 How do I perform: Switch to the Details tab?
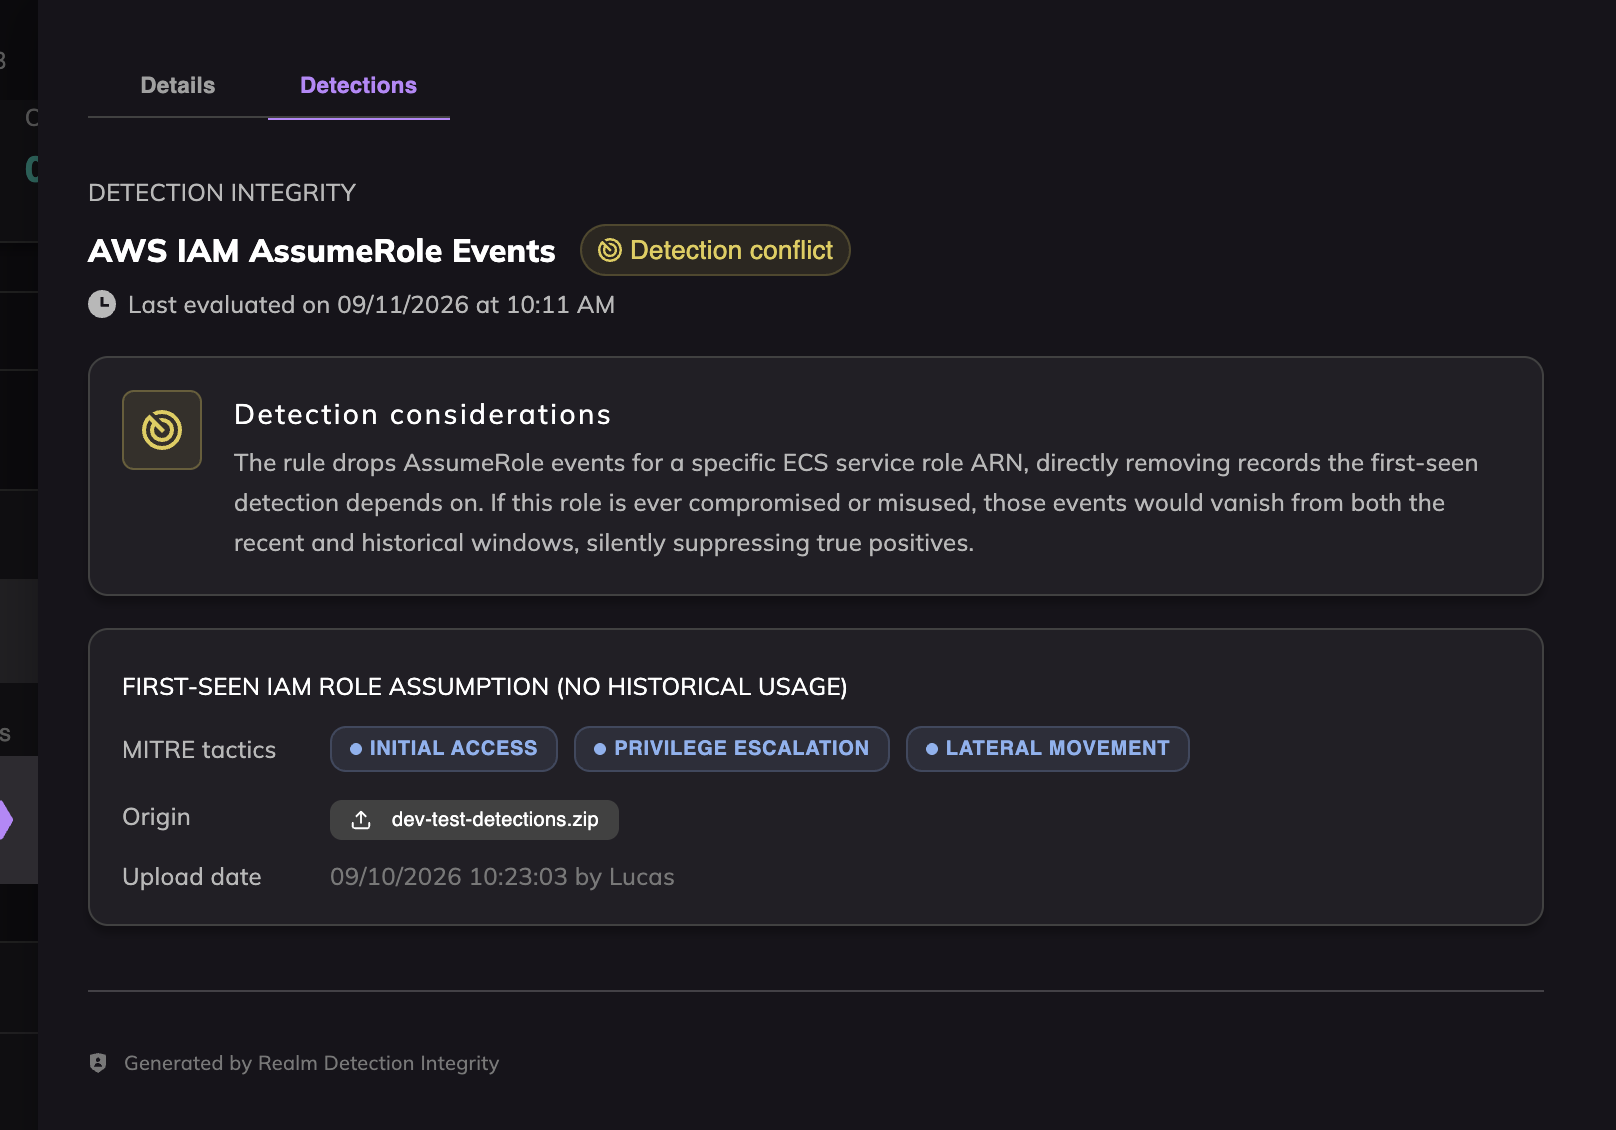pyautogui.click(x=178, y=86)
